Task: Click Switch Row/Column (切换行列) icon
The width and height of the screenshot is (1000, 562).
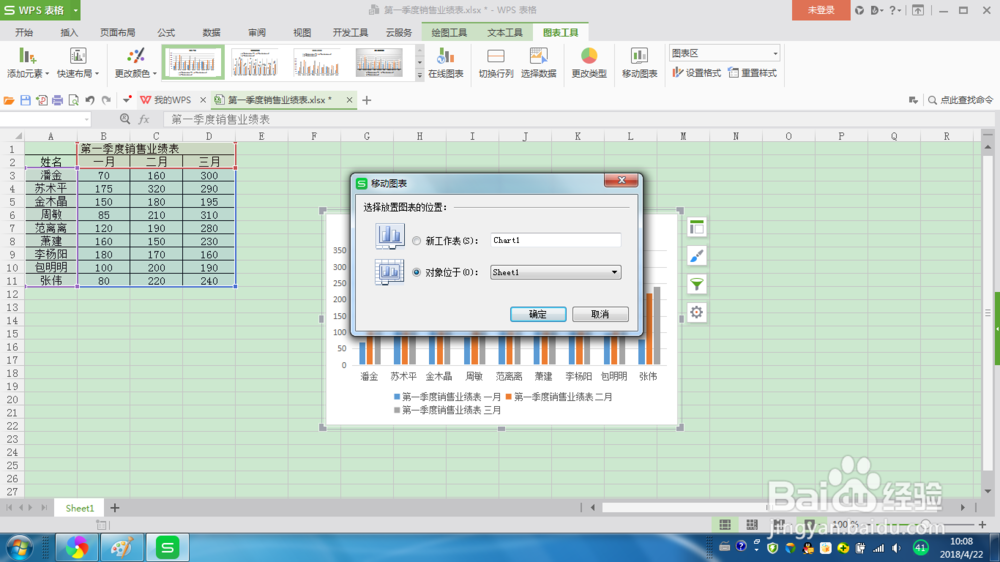Action: click(x=496, y=56)
